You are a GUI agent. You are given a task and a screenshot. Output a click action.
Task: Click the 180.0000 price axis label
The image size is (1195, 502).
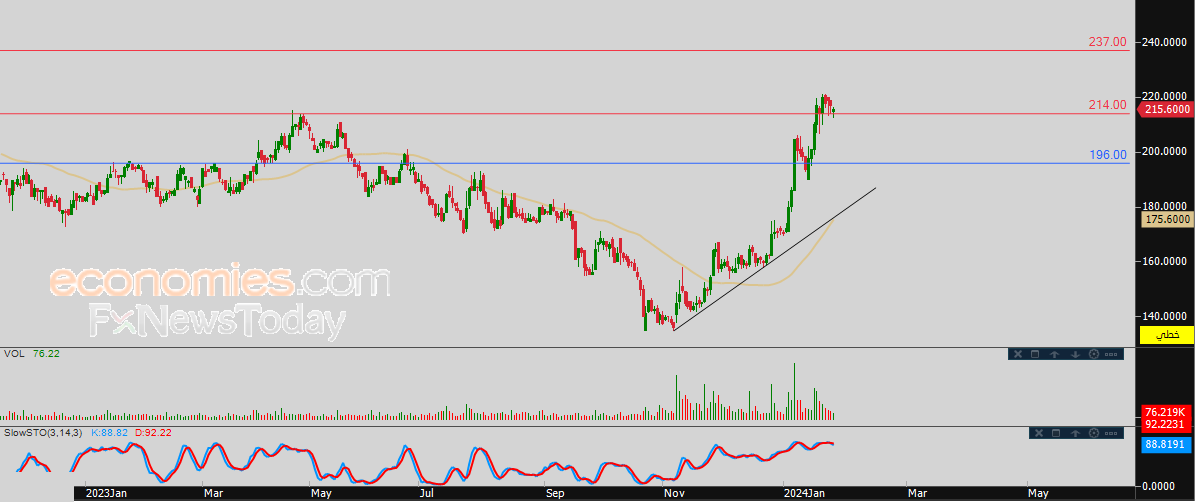coord(1166,206)
